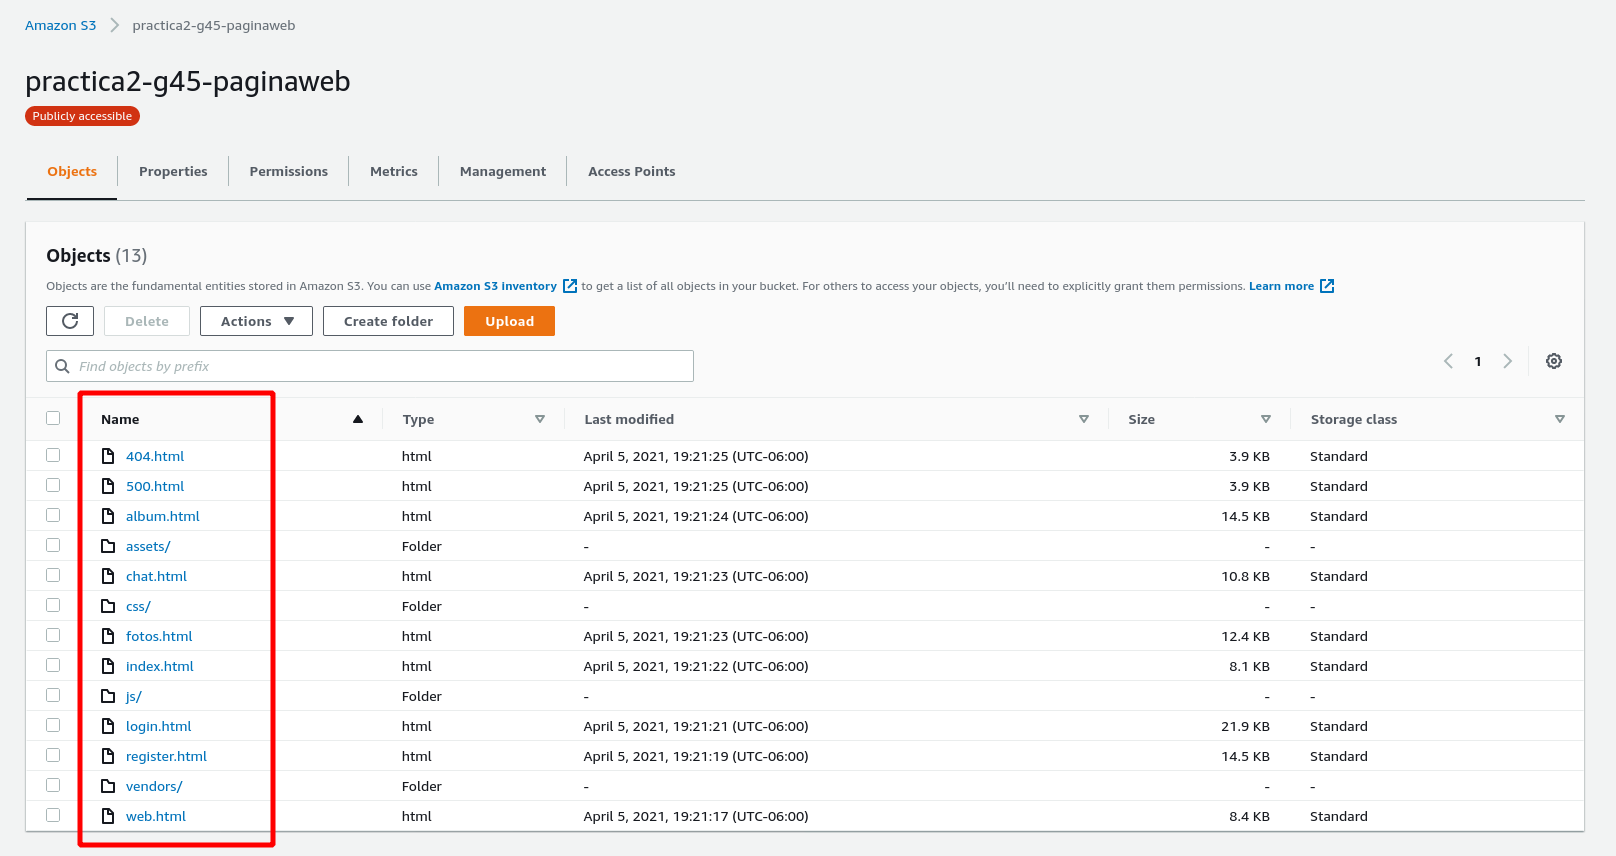Open the Amazon S3 inventory link

(x=495, y=286)
